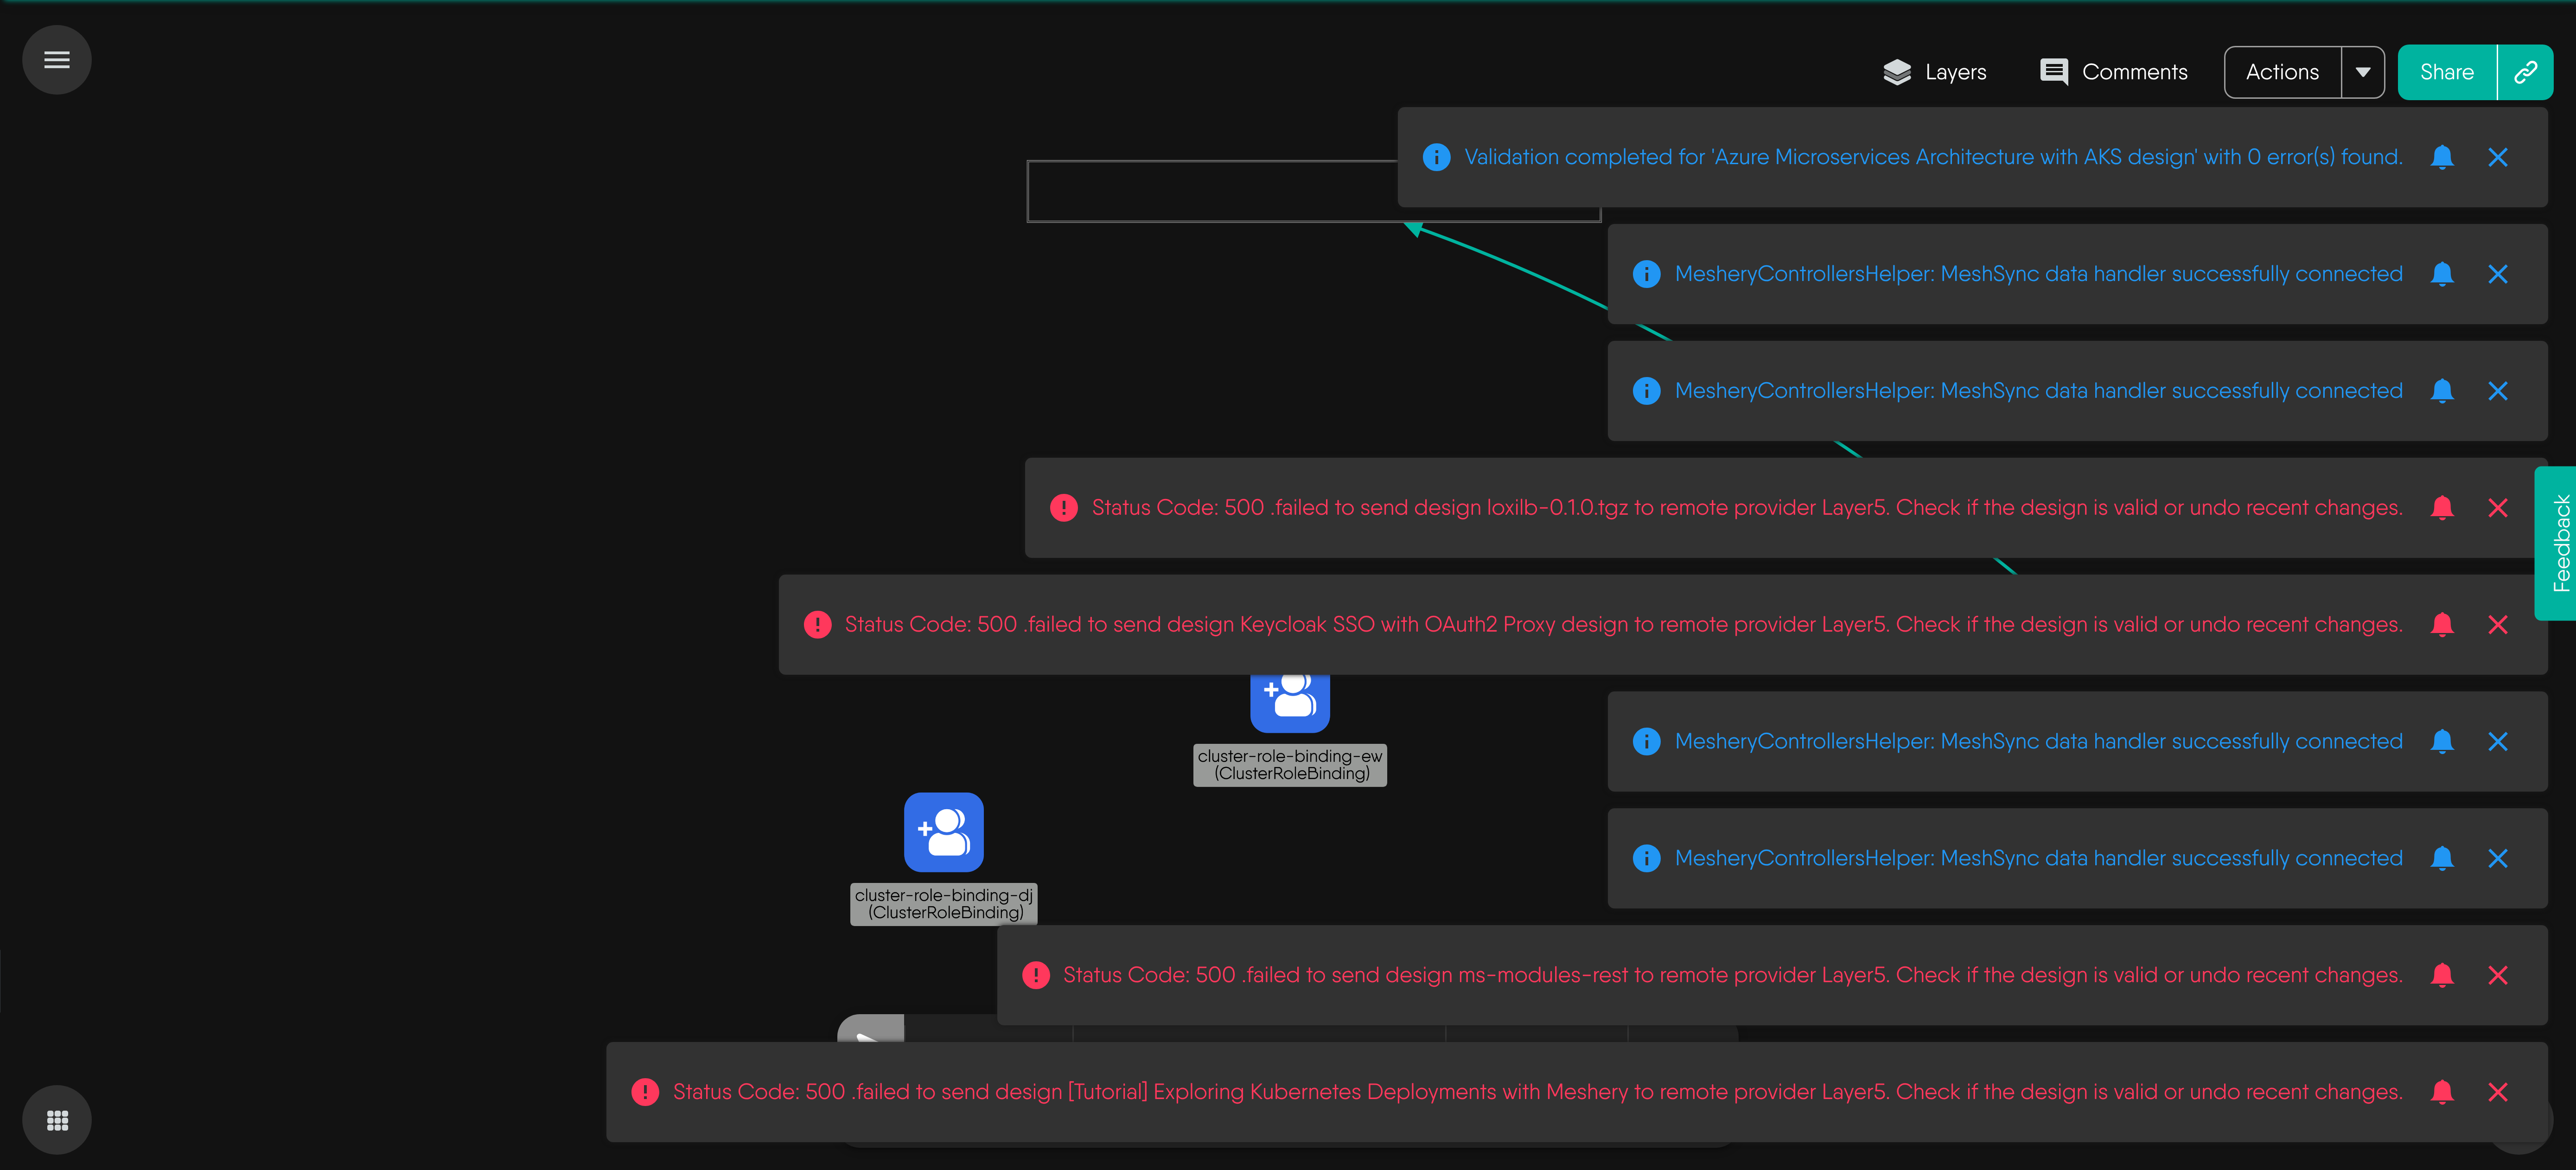Click bell on Keycloak SSO error notification
Viewport: 2576px width, 1170px height.
[x=2441, y=625]
